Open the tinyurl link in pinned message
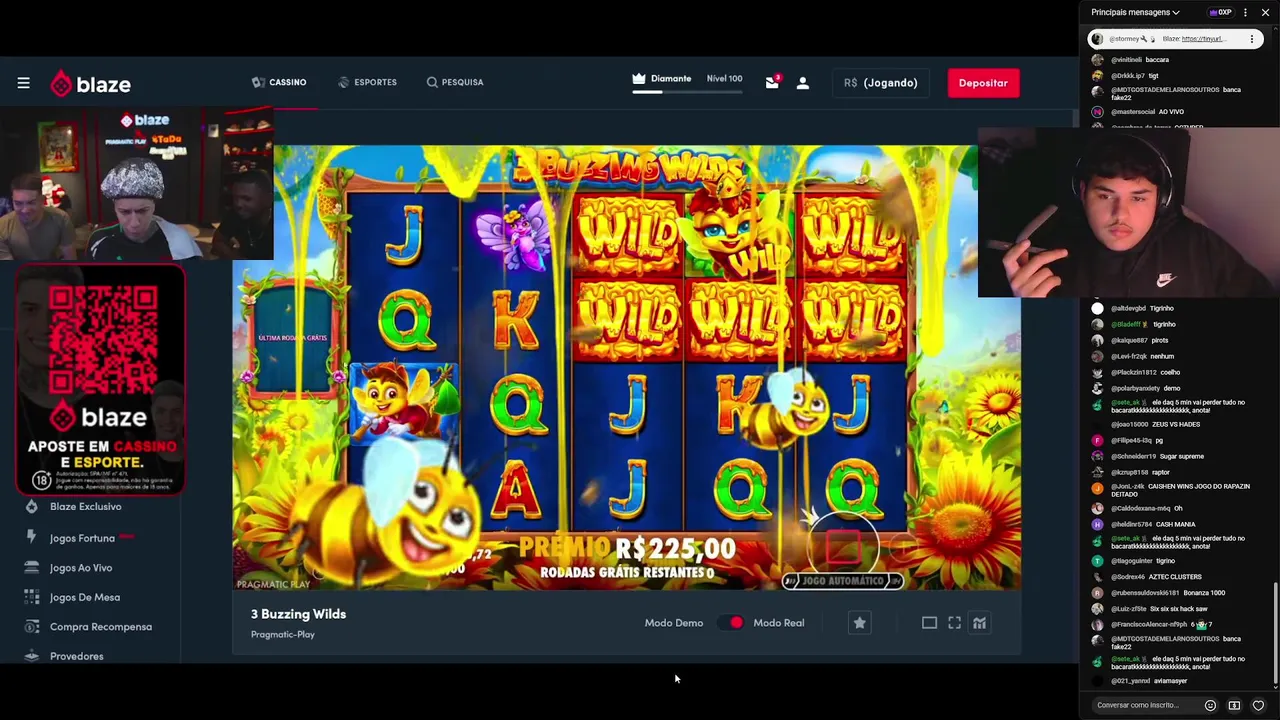 1203,39
